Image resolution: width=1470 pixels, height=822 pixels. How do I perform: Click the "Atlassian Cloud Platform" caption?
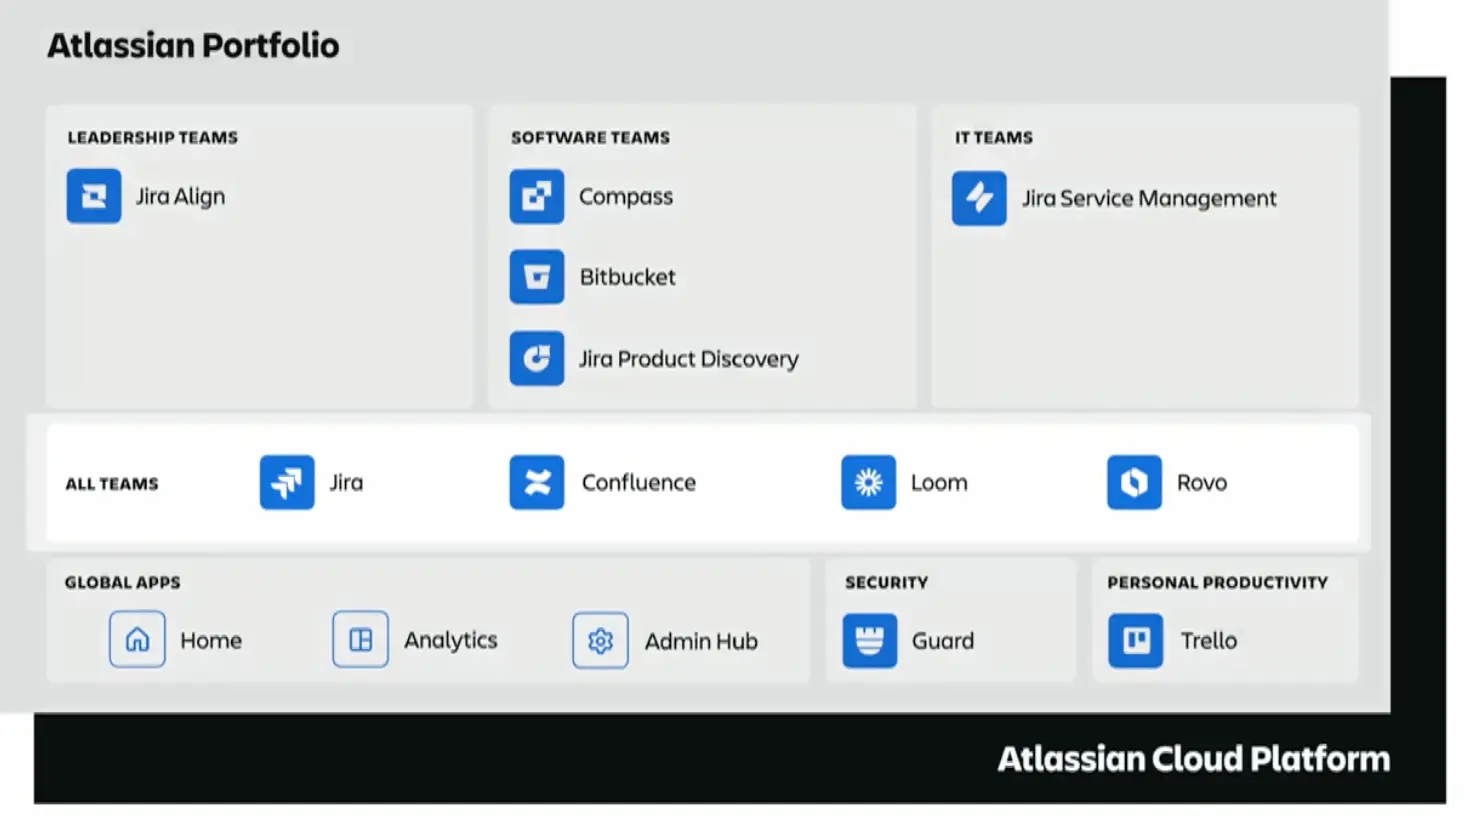point(1194,759)
